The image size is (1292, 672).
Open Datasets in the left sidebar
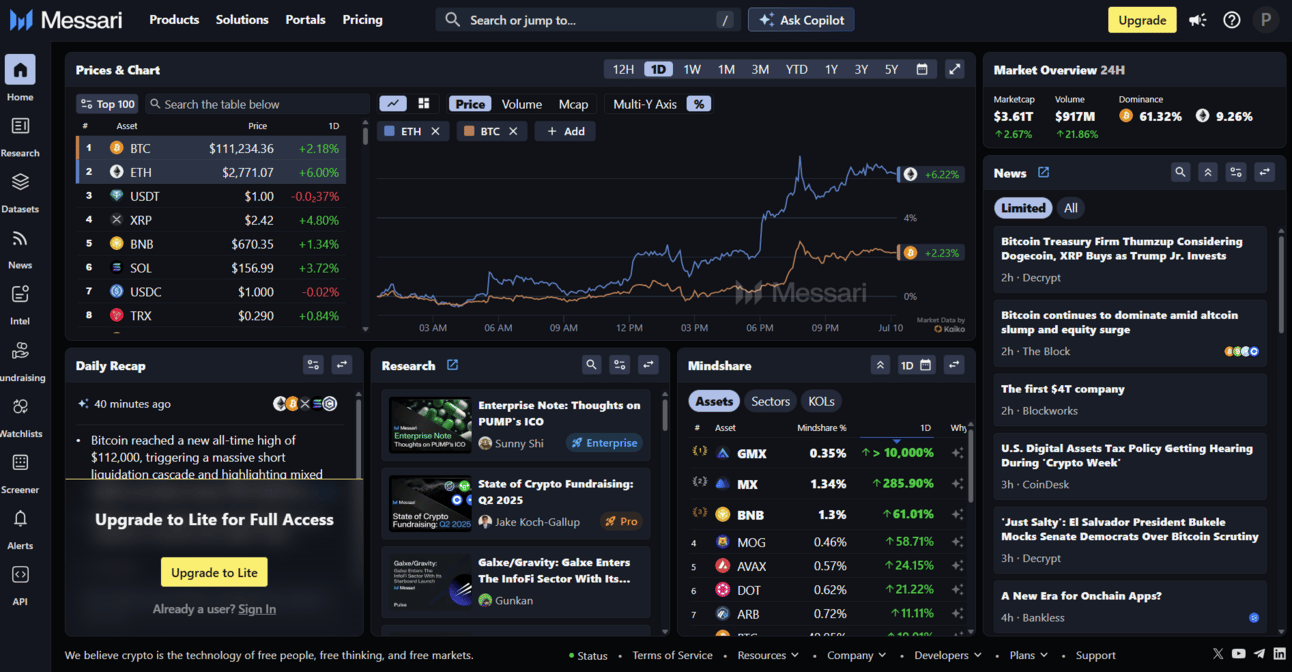point(20,182)
